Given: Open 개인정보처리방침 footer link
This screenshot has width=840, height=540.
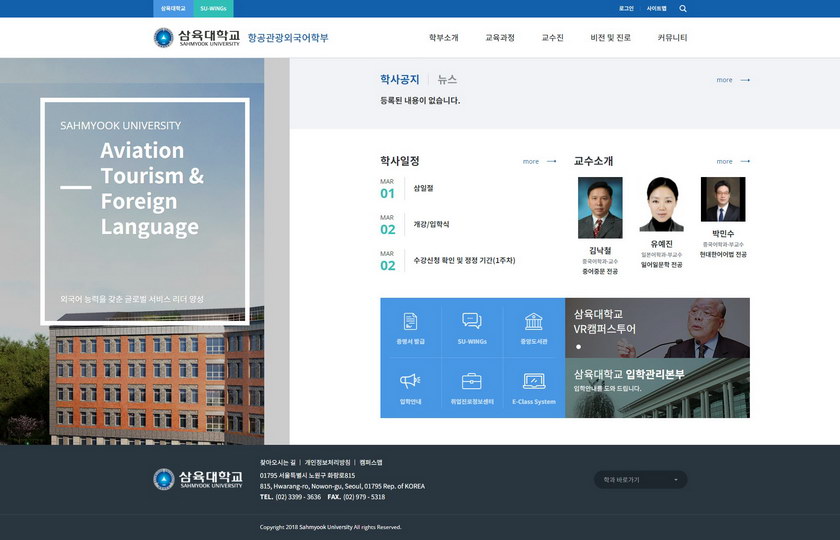Looking at the screenshot, I should 327,462.
